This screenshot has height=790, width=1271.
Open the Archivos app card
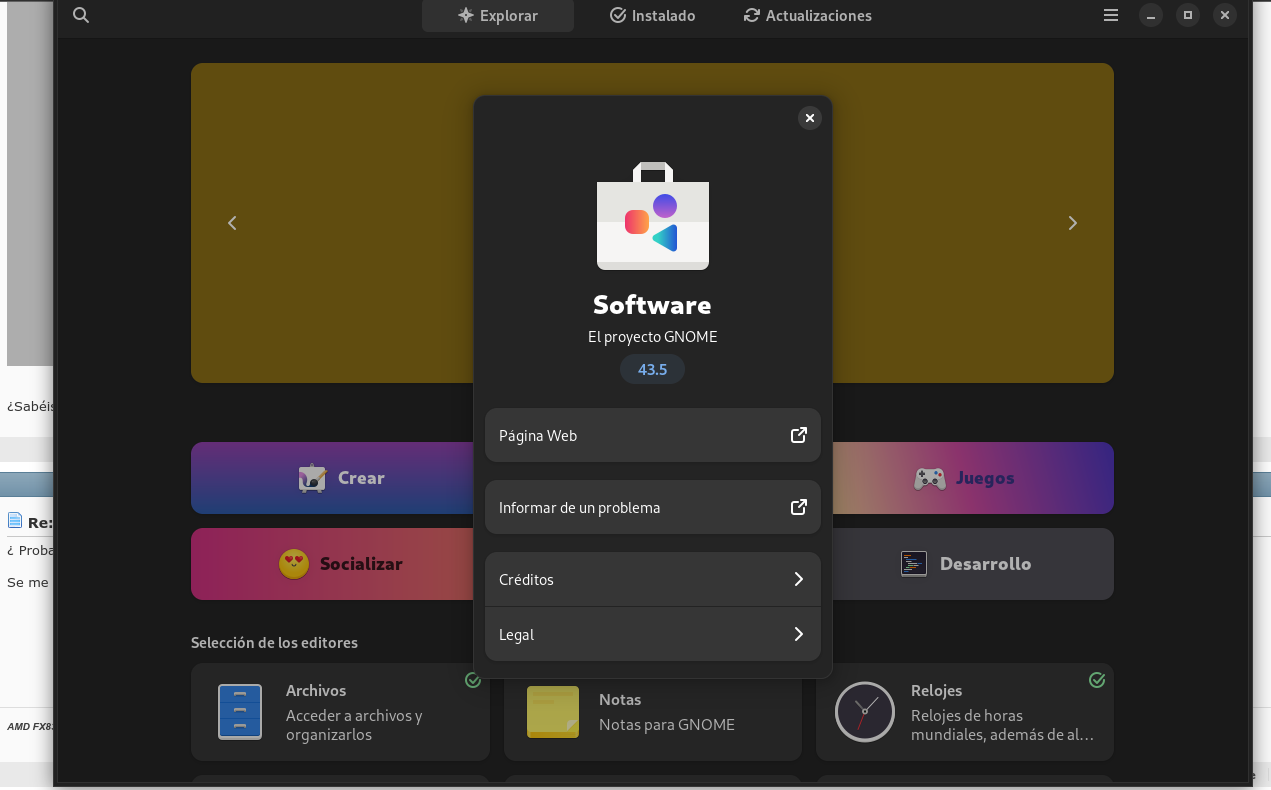pos(340,712)
